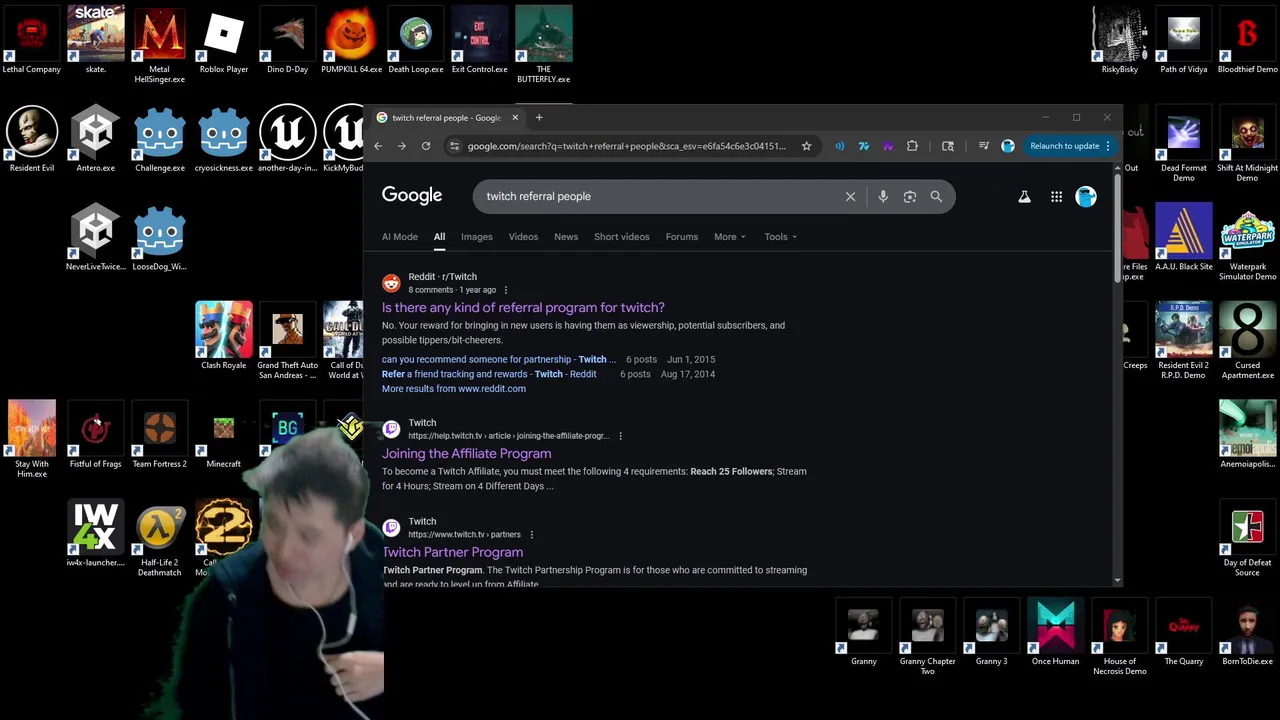Open A.A.U. Black Site shortcut
Viewport: 1280px width, 720px height.
pos(1184,237)
